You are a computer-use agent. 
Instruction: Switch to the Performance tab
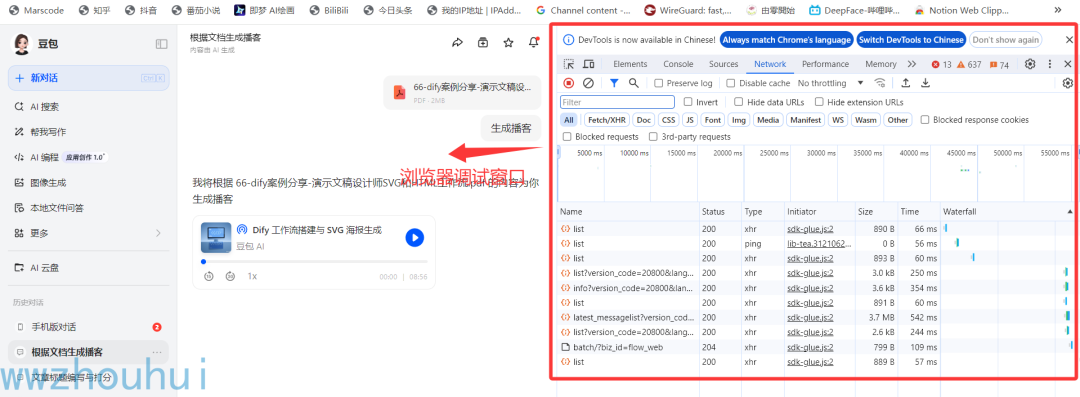point(825,64)
